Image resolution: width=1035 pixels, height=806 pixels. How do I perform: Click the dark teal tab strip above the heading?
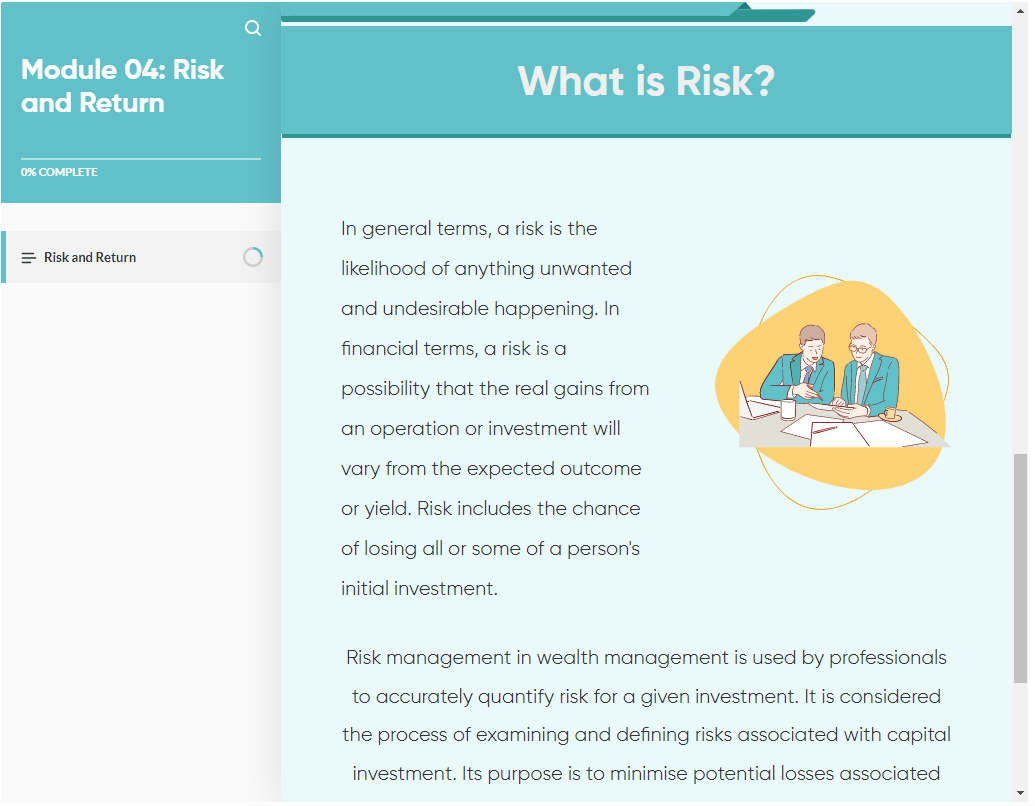pyautogui.click(x=548, y=16)
